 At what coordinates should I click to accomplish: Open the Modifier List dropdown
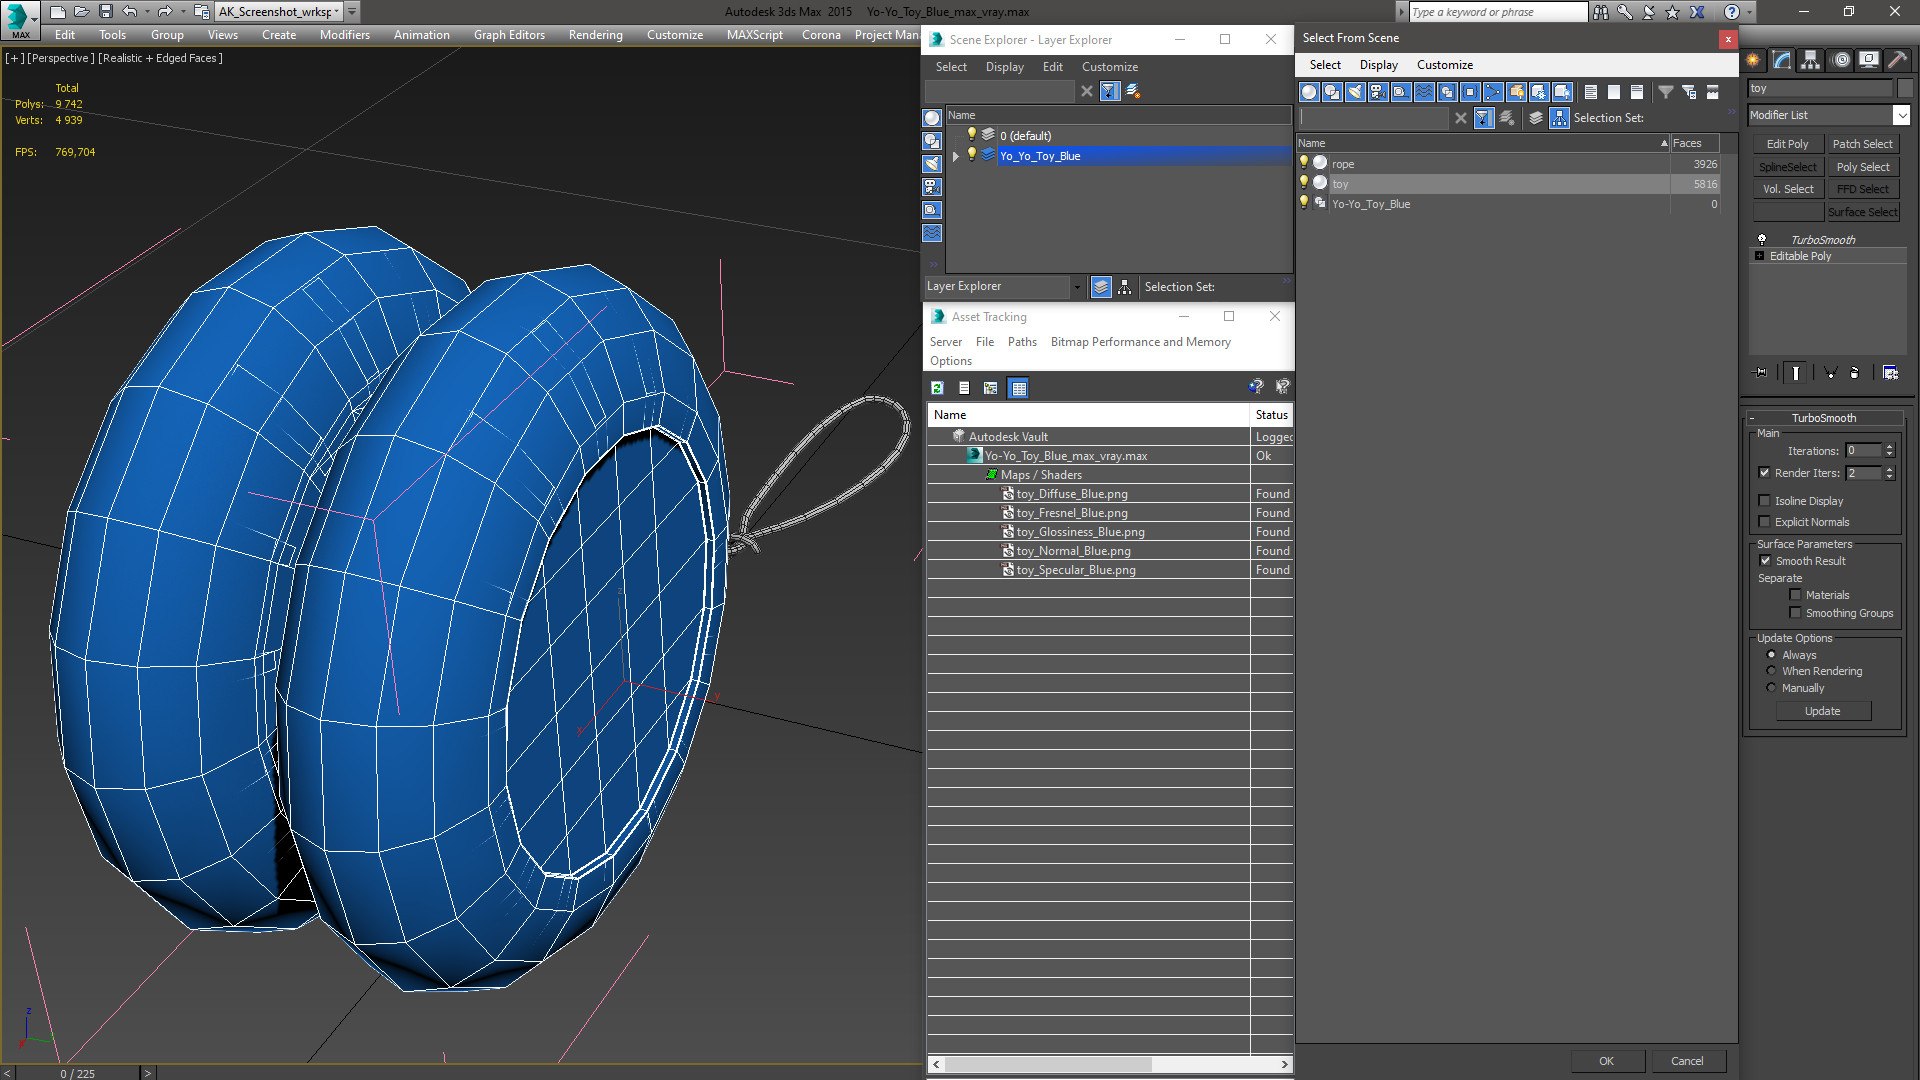(x=1901, y=115)
